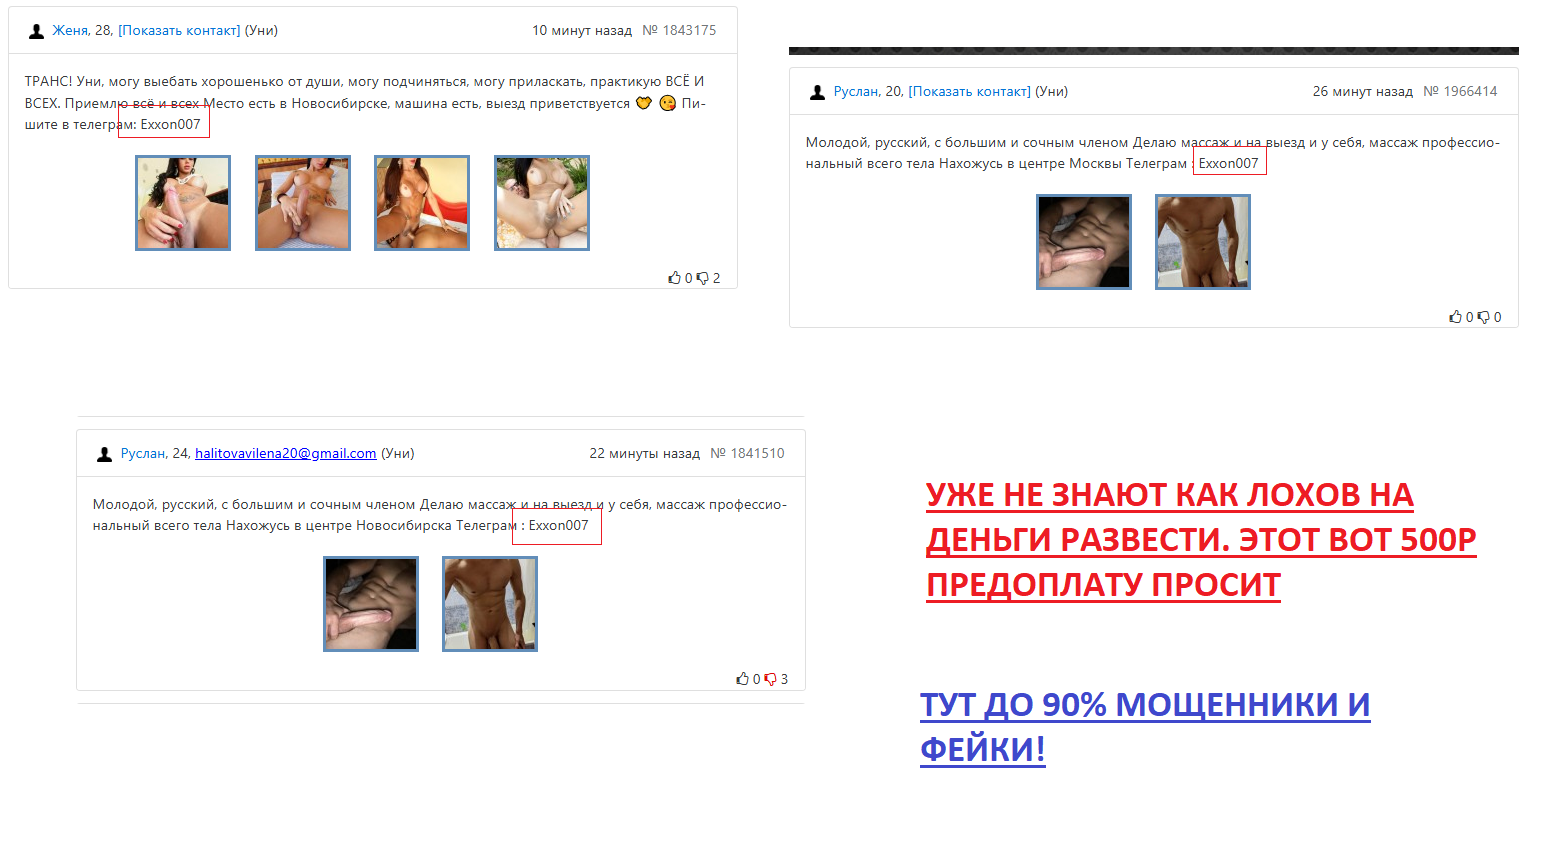Click the profile icon beside Руслан, 20
Image resolution: width=1567 pixels, height=841 pixels.
tap(817, 92)
